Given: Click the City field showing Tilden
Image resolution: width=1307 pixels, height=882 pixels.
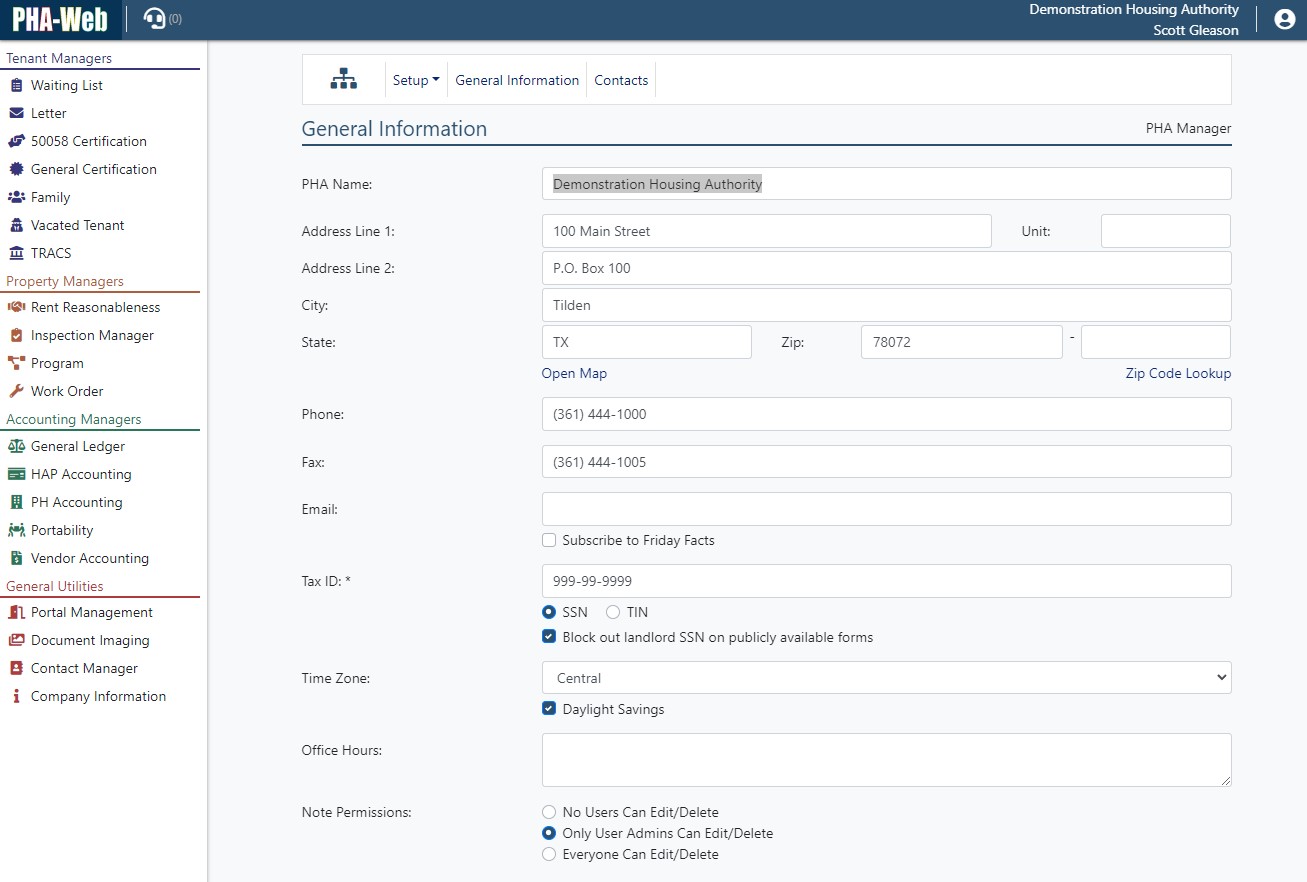Looking at the screenshot, I should pyautogui.click(x=887, y=305).
